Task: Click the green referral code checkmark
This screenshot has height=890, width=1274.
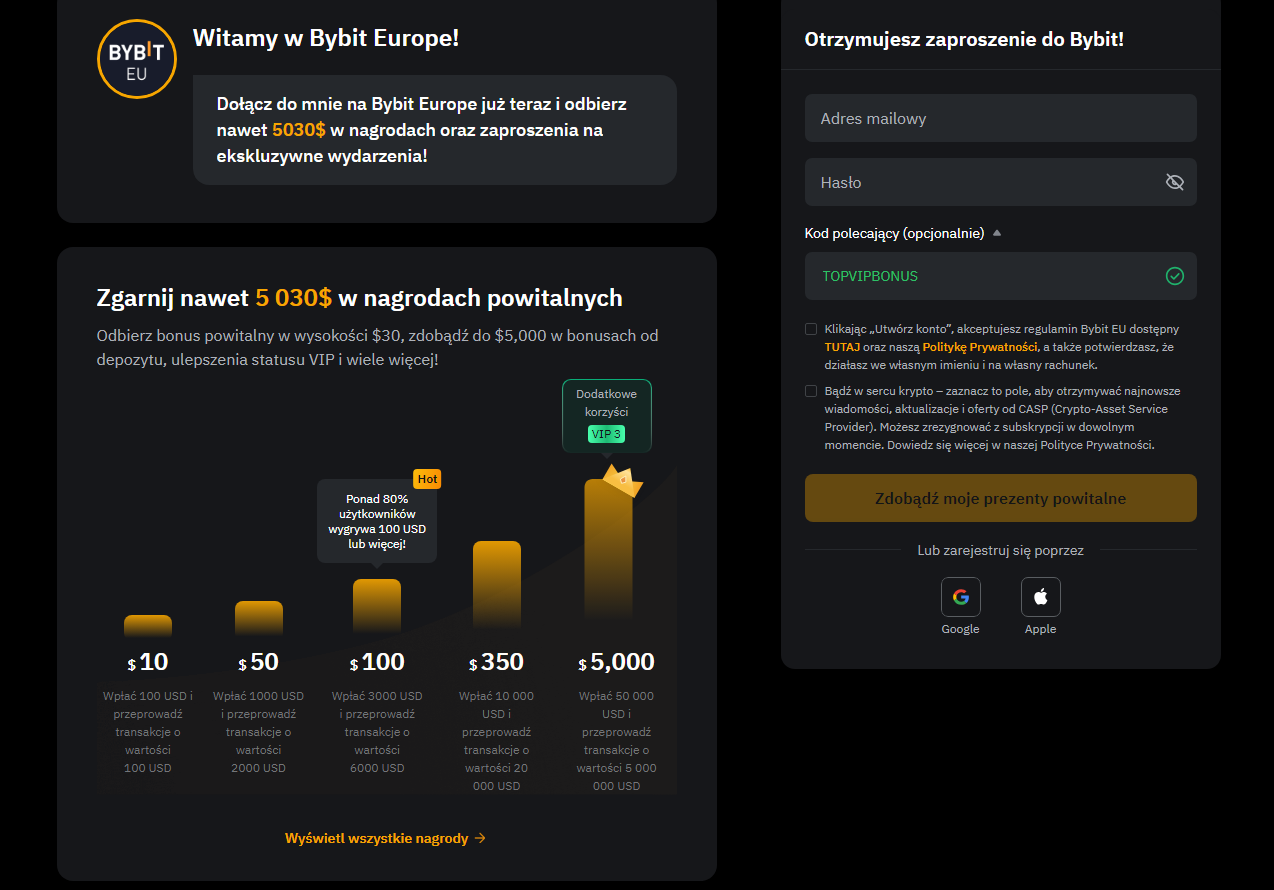Action: click(x=1174, y=276)
